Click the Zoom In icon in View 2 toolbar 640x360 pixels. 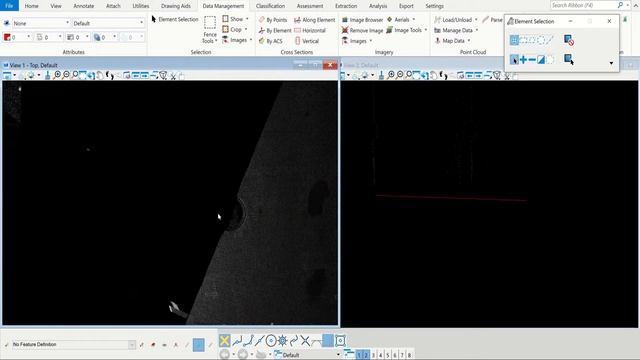391,75
